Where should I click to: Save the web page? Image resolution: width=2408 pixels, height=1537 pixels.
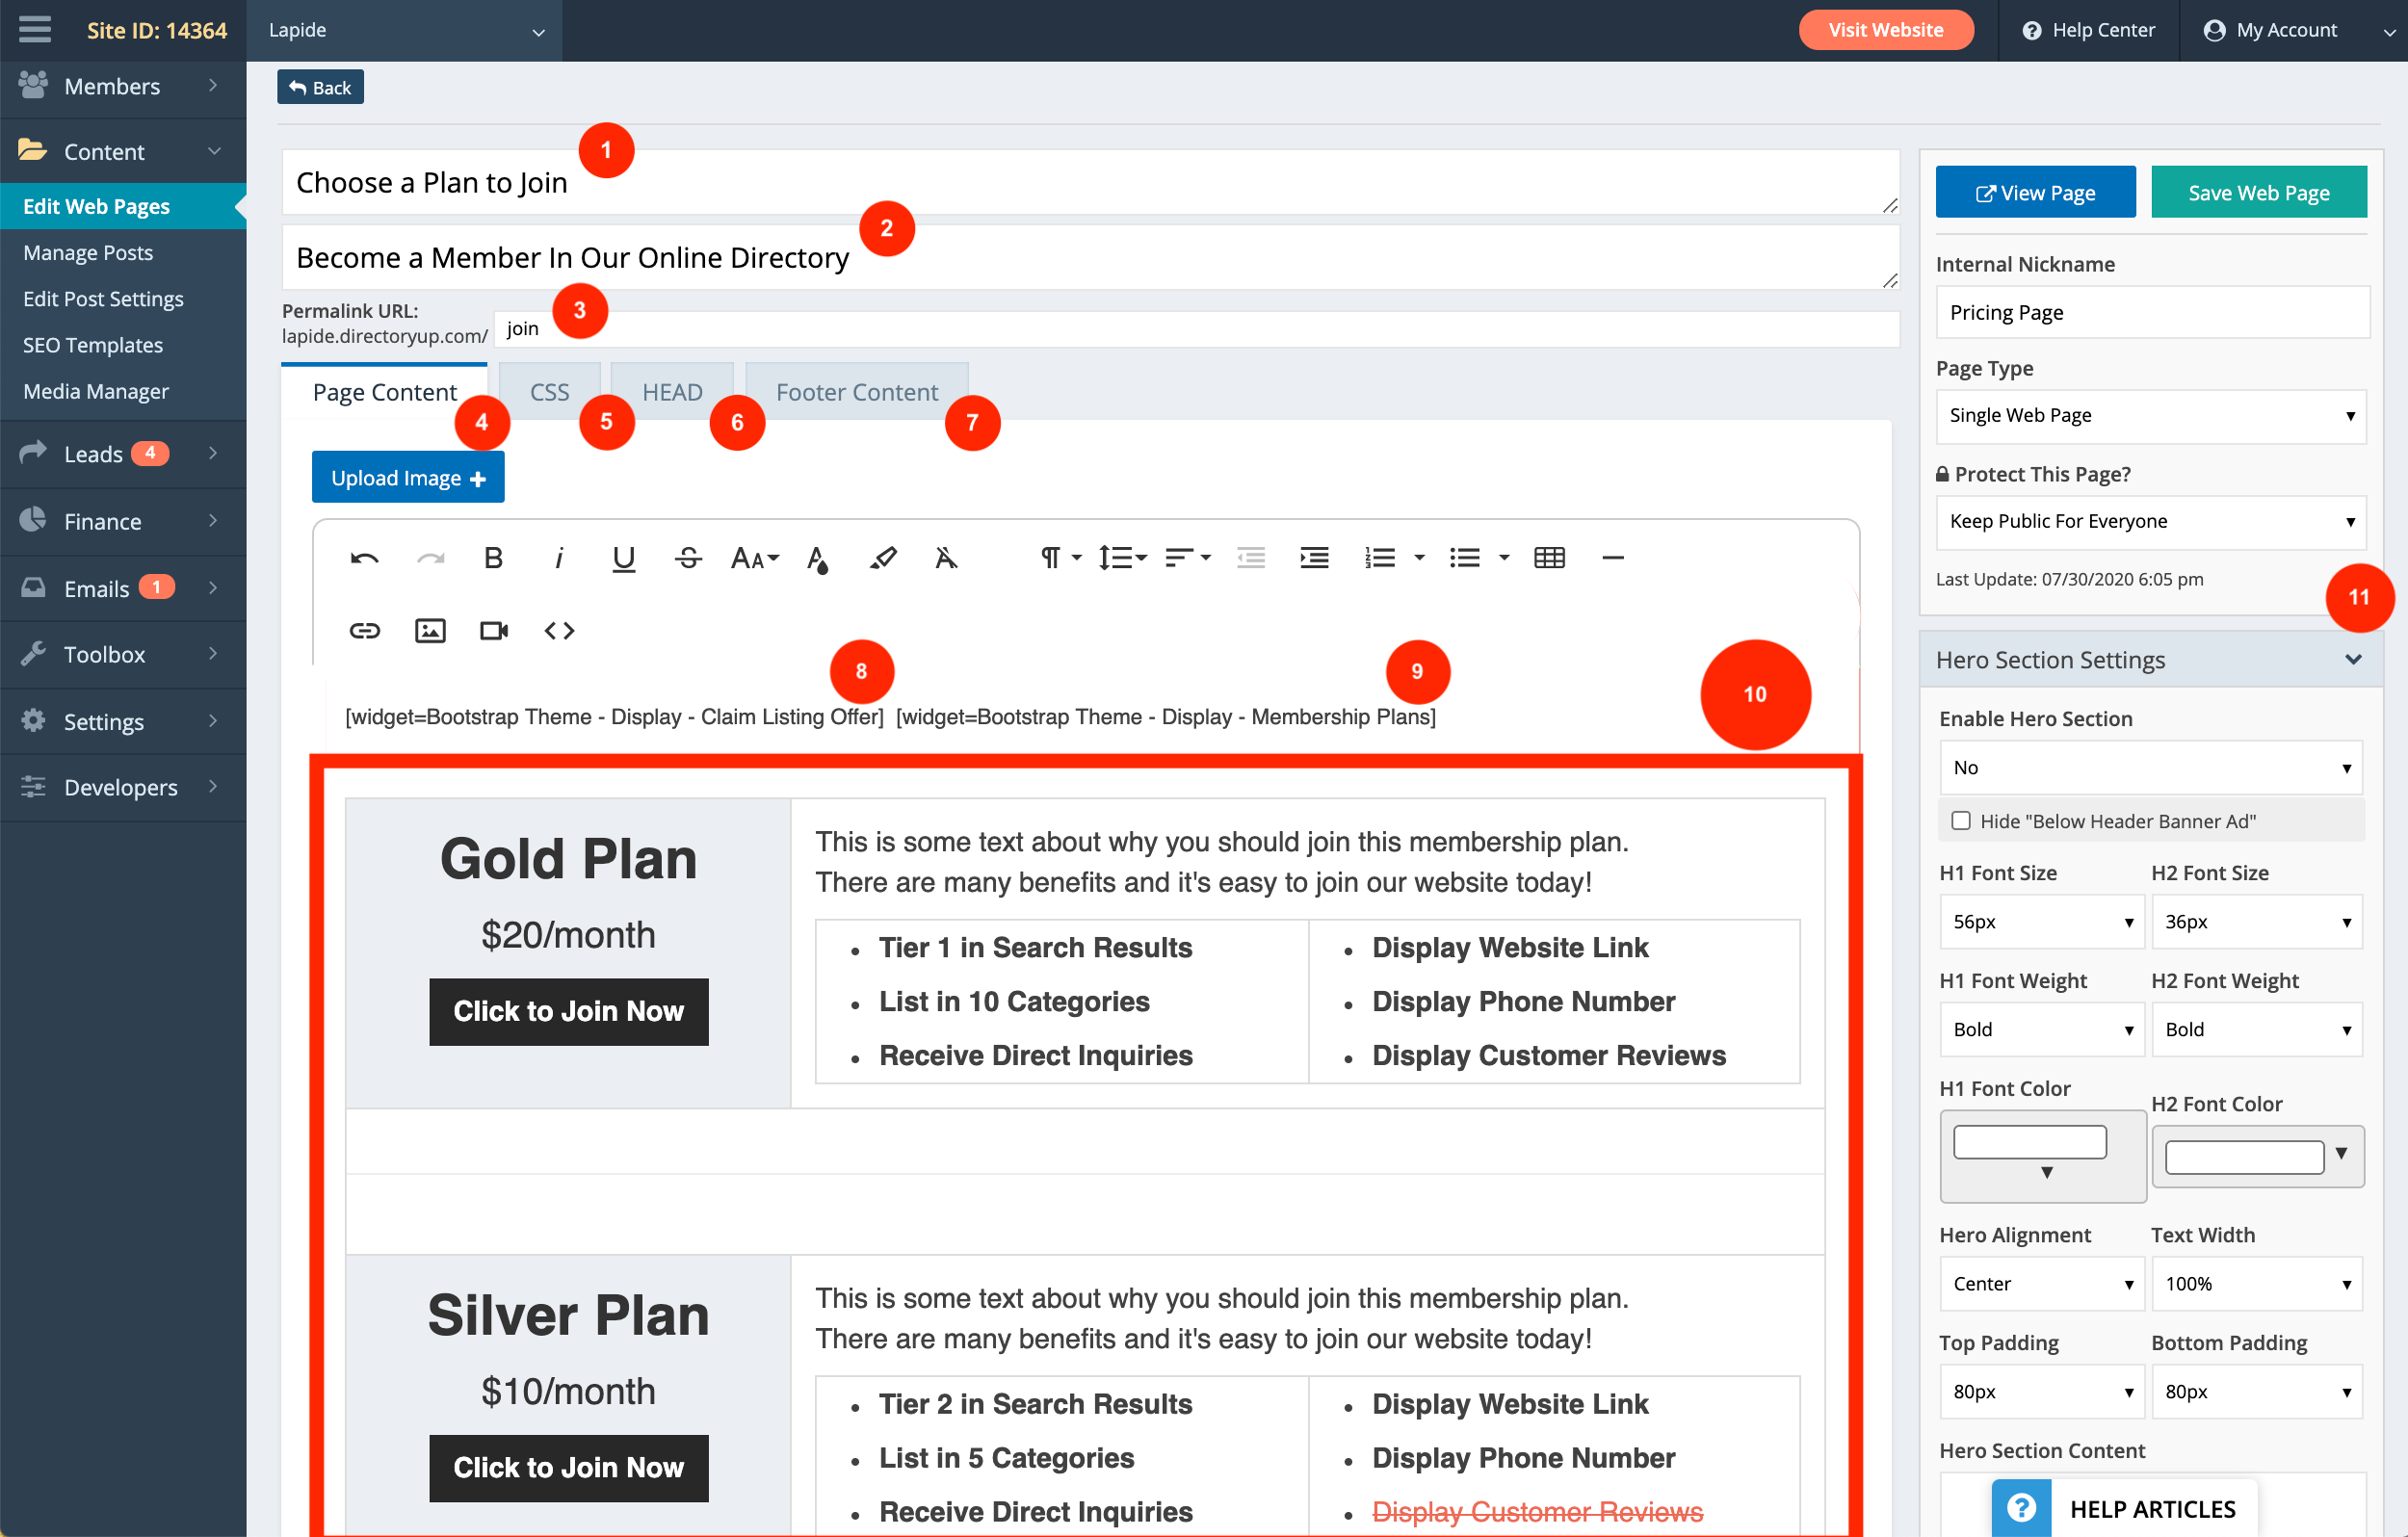(x=2258, y=191)
